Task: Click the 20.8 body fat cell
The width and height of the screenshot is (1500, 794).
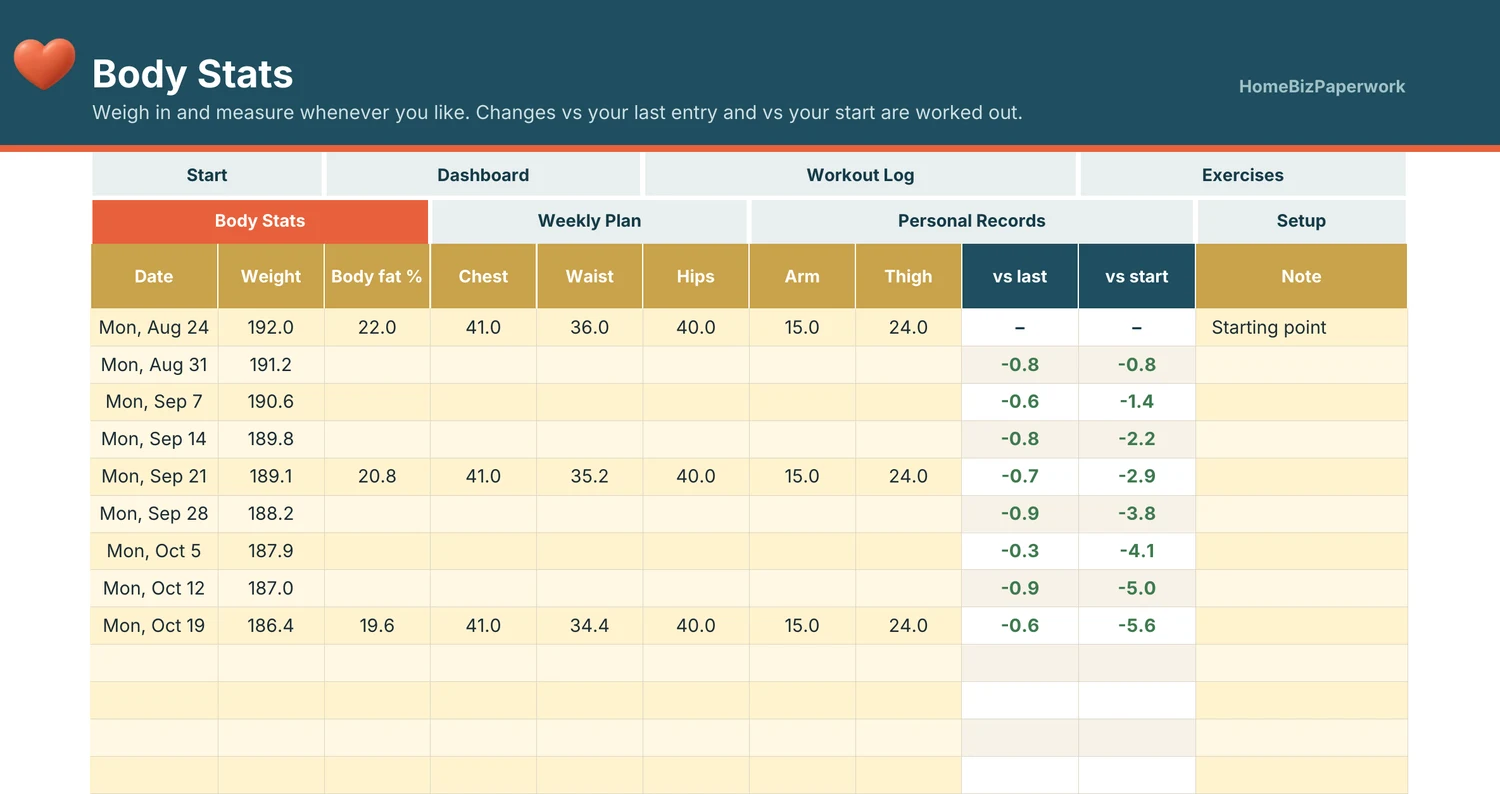Action: click(x=377, y=476)
